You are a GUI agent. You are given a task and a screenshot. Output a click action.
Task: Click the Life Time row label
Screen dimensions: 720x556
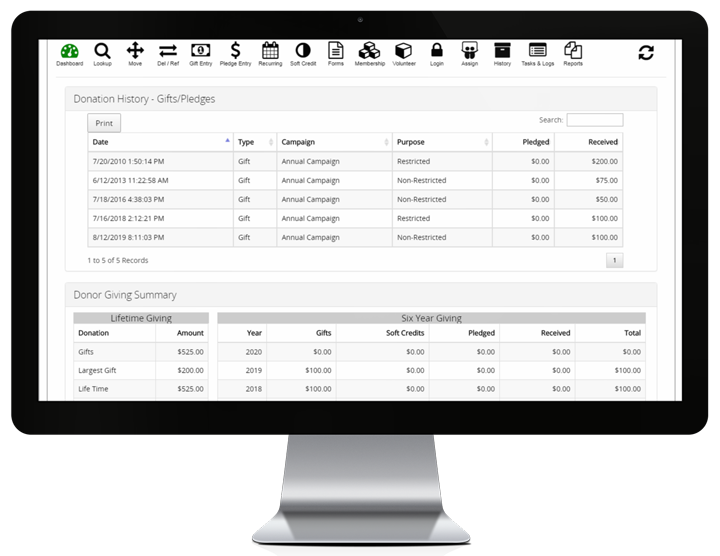93,389
